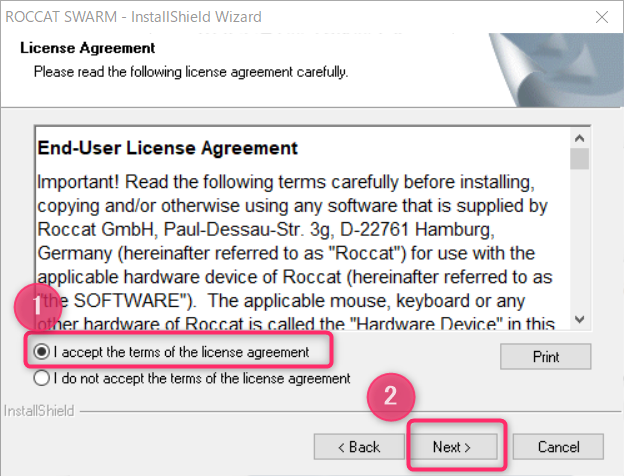The image size is (624, 476).
Task: Click the pink circle numbered 2
Action: (x=391, y=397)
